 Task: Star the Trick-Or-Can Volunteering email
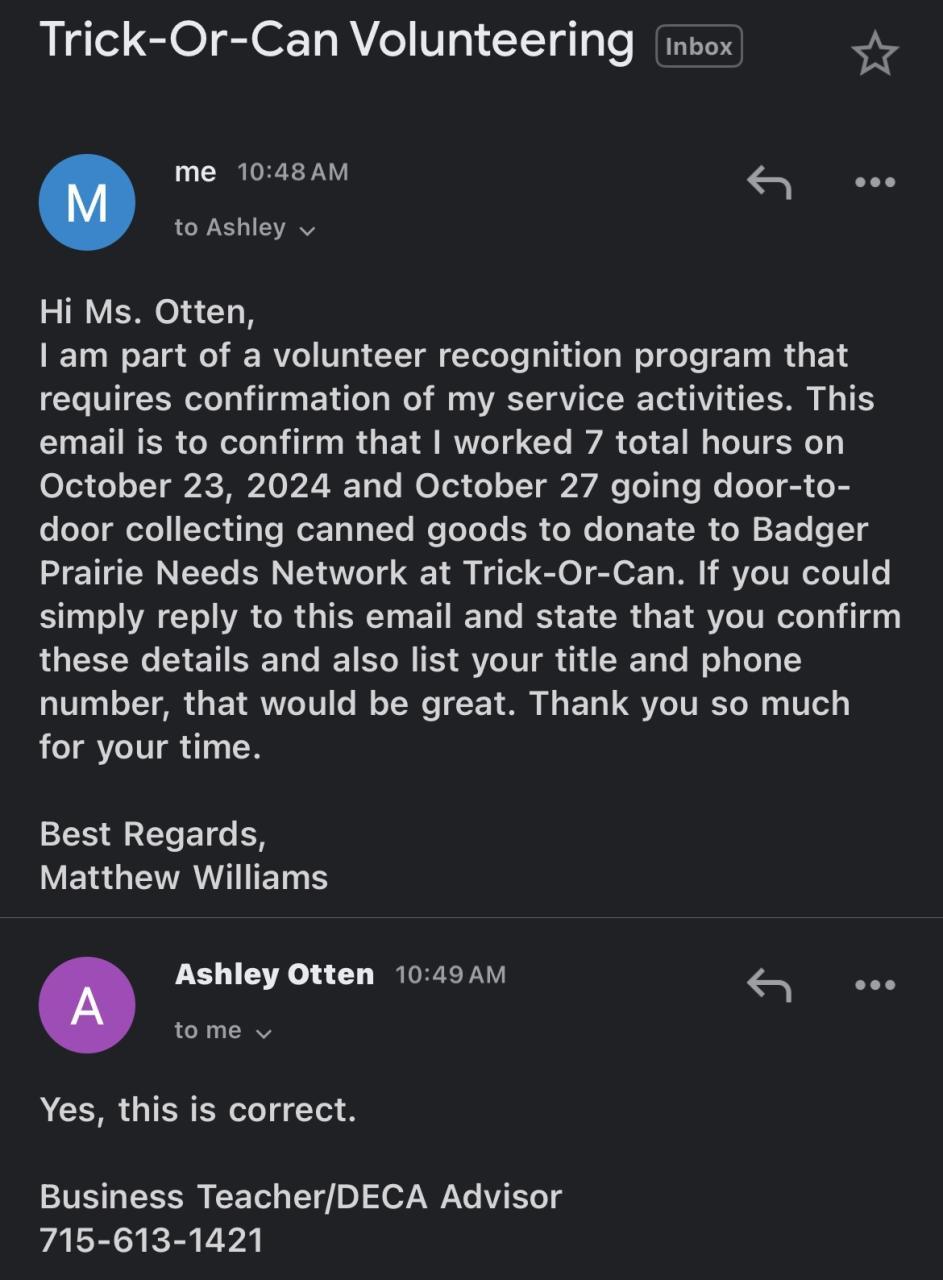pyautogui.click(x=875, y=54)
